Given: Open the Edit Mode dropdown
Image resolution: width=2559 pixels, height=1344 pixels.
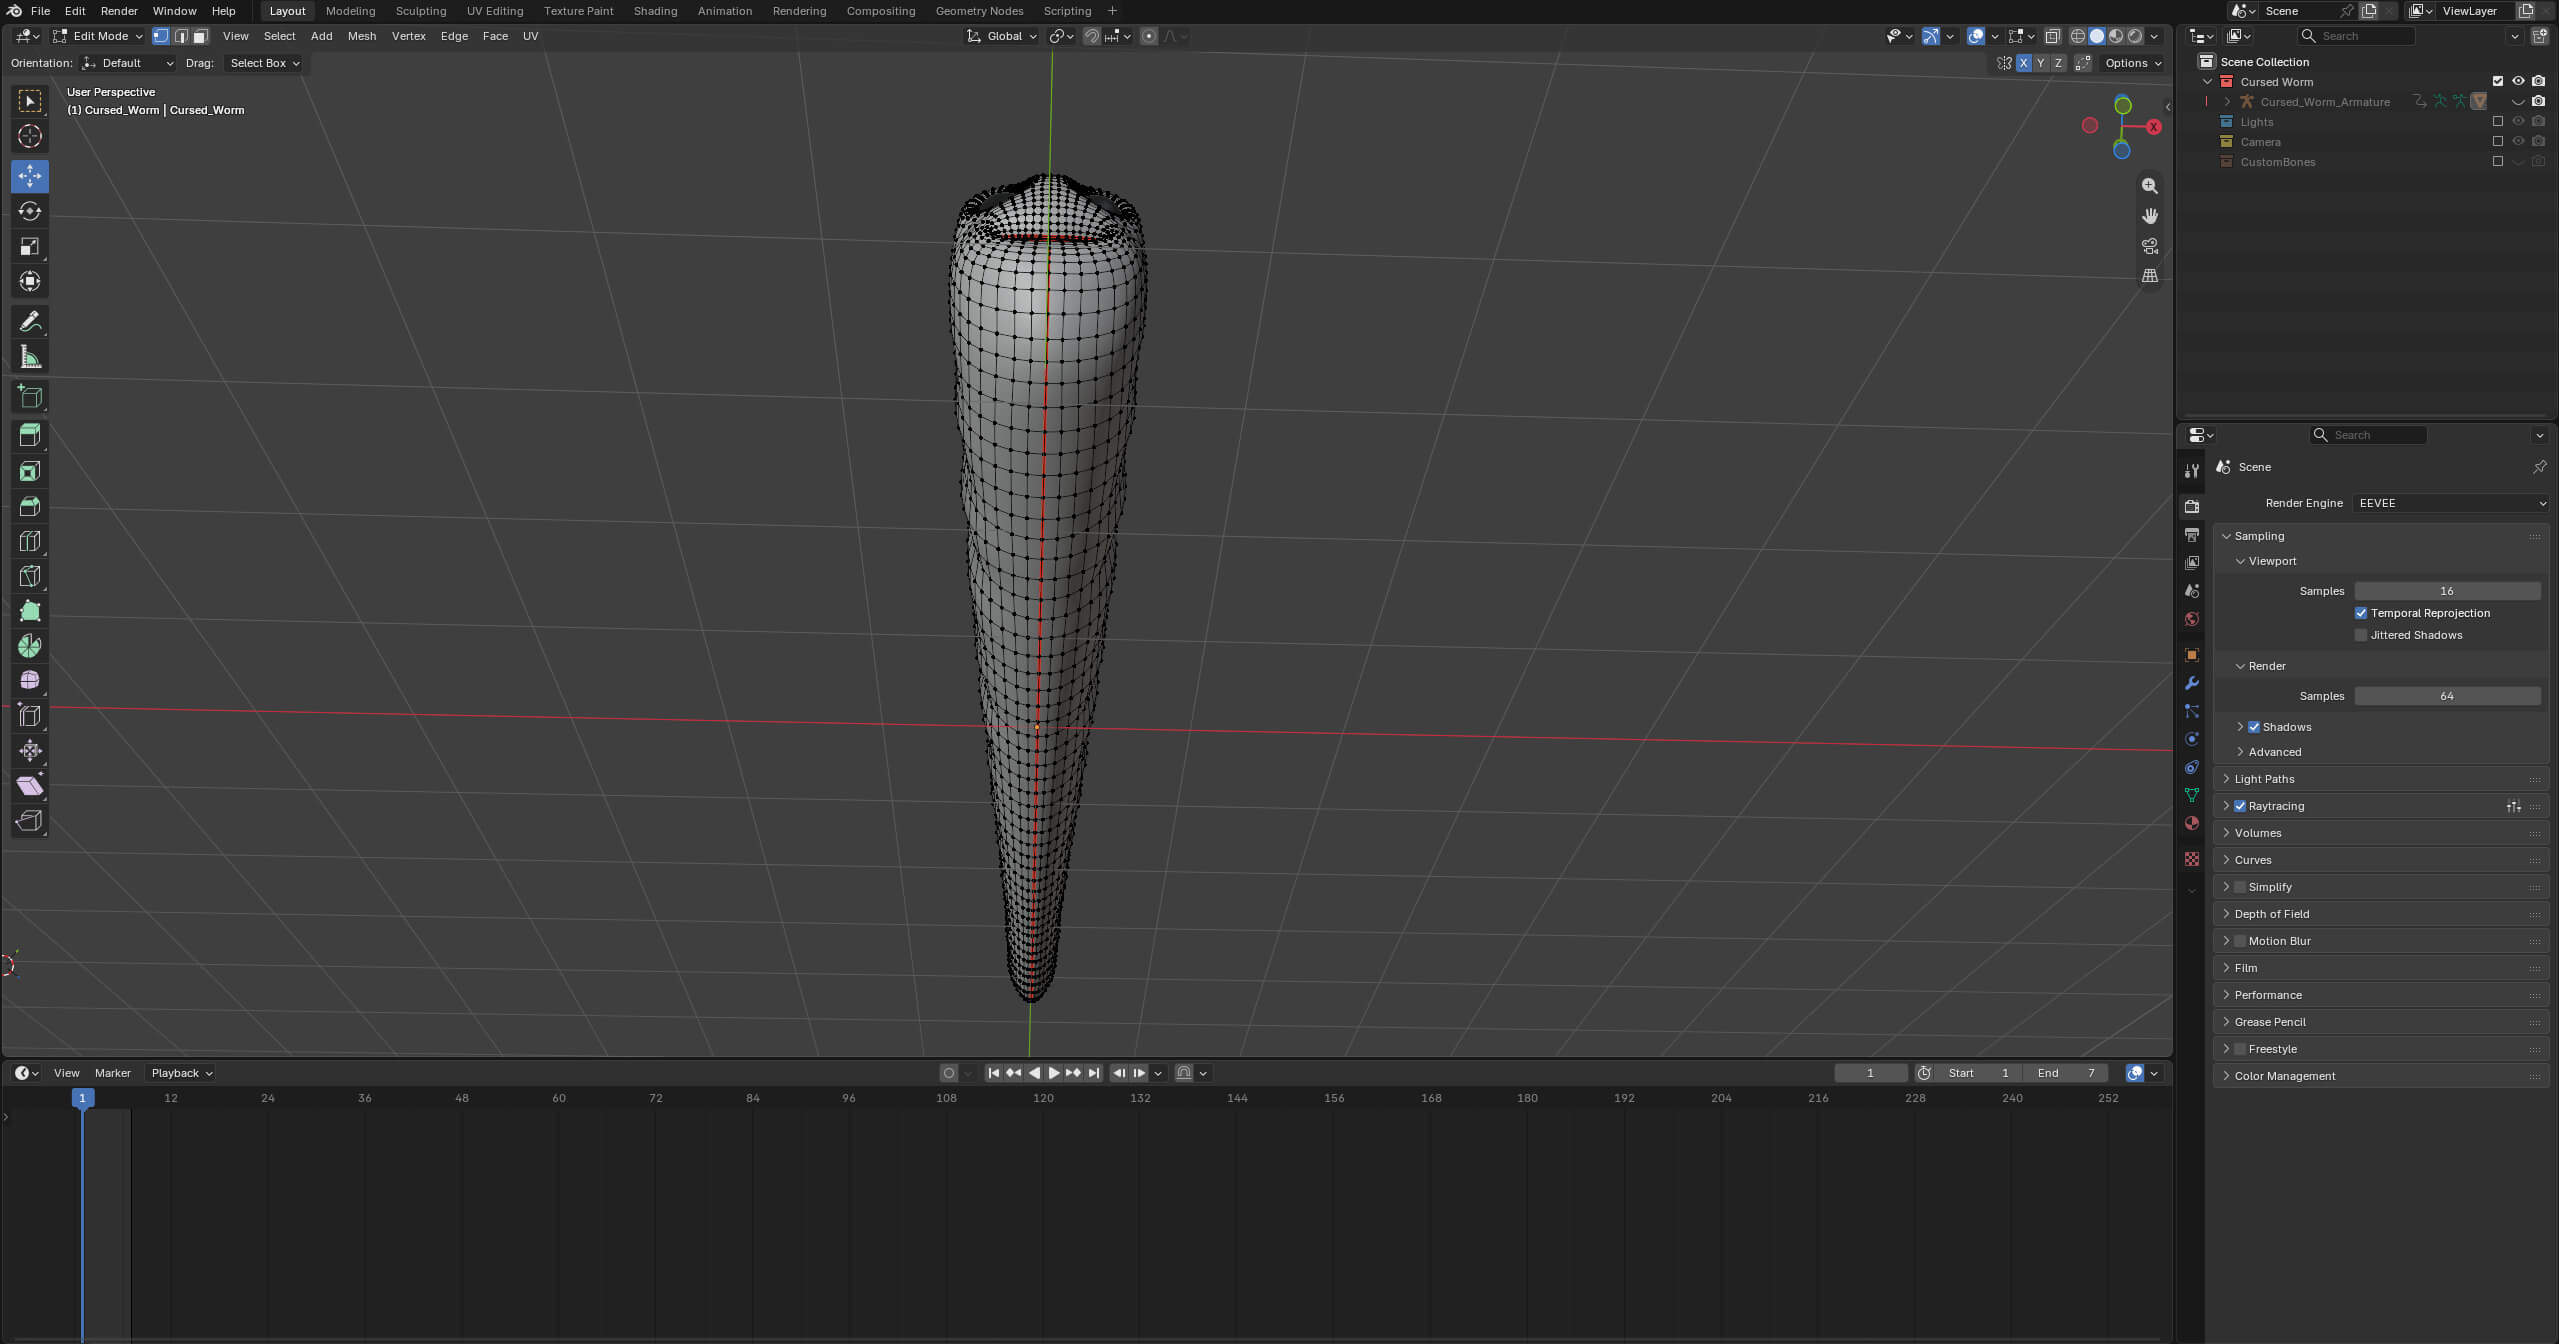Looking at the screenshot, I should pos(98,36).
